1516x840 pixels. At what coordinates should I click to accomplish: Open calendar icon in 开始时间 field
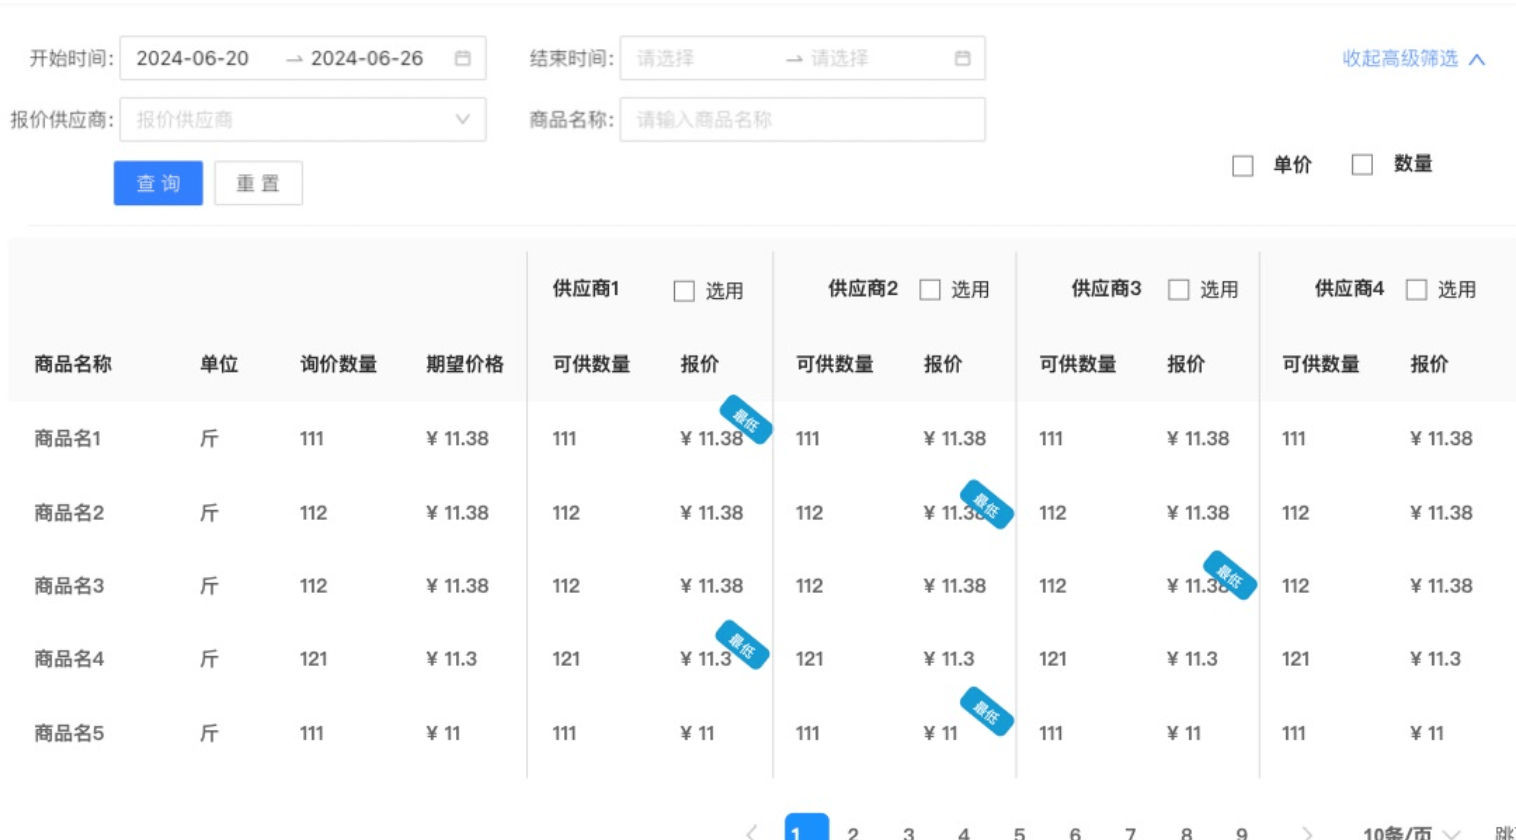pos(462,58)
